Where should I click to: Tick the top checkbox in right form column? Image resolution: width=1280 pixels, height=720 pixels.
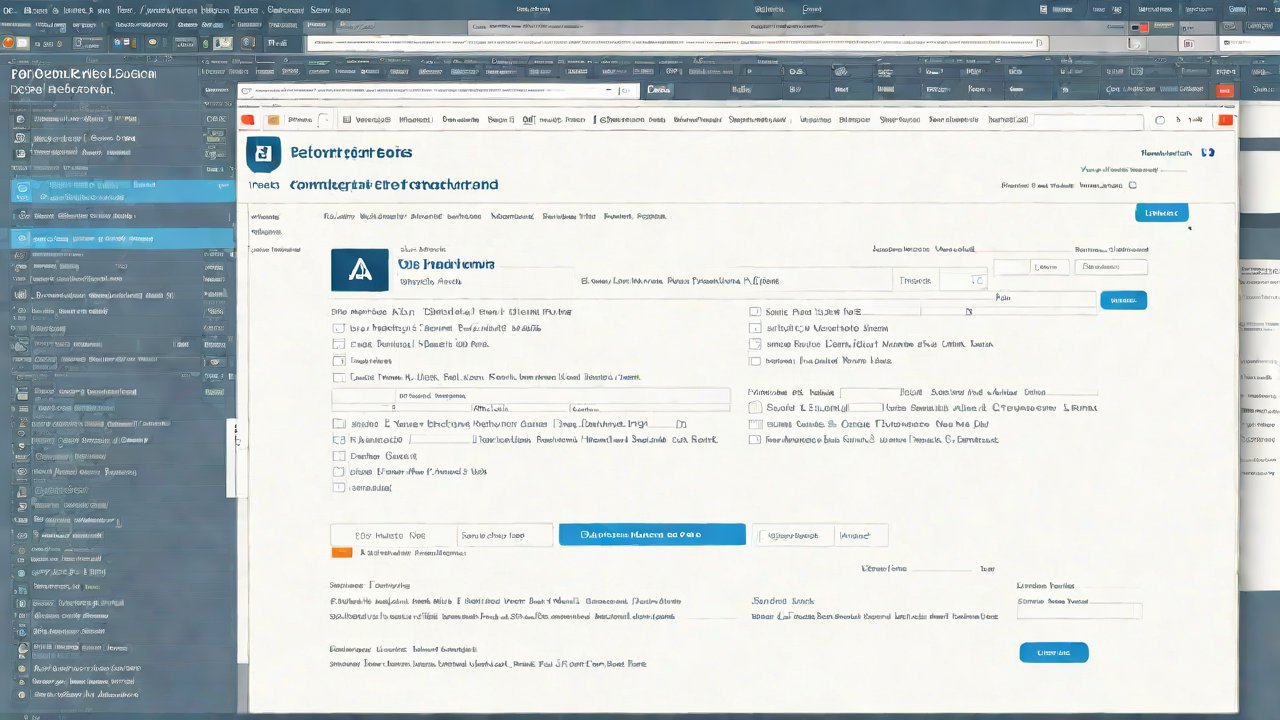[x=755, y=312]
